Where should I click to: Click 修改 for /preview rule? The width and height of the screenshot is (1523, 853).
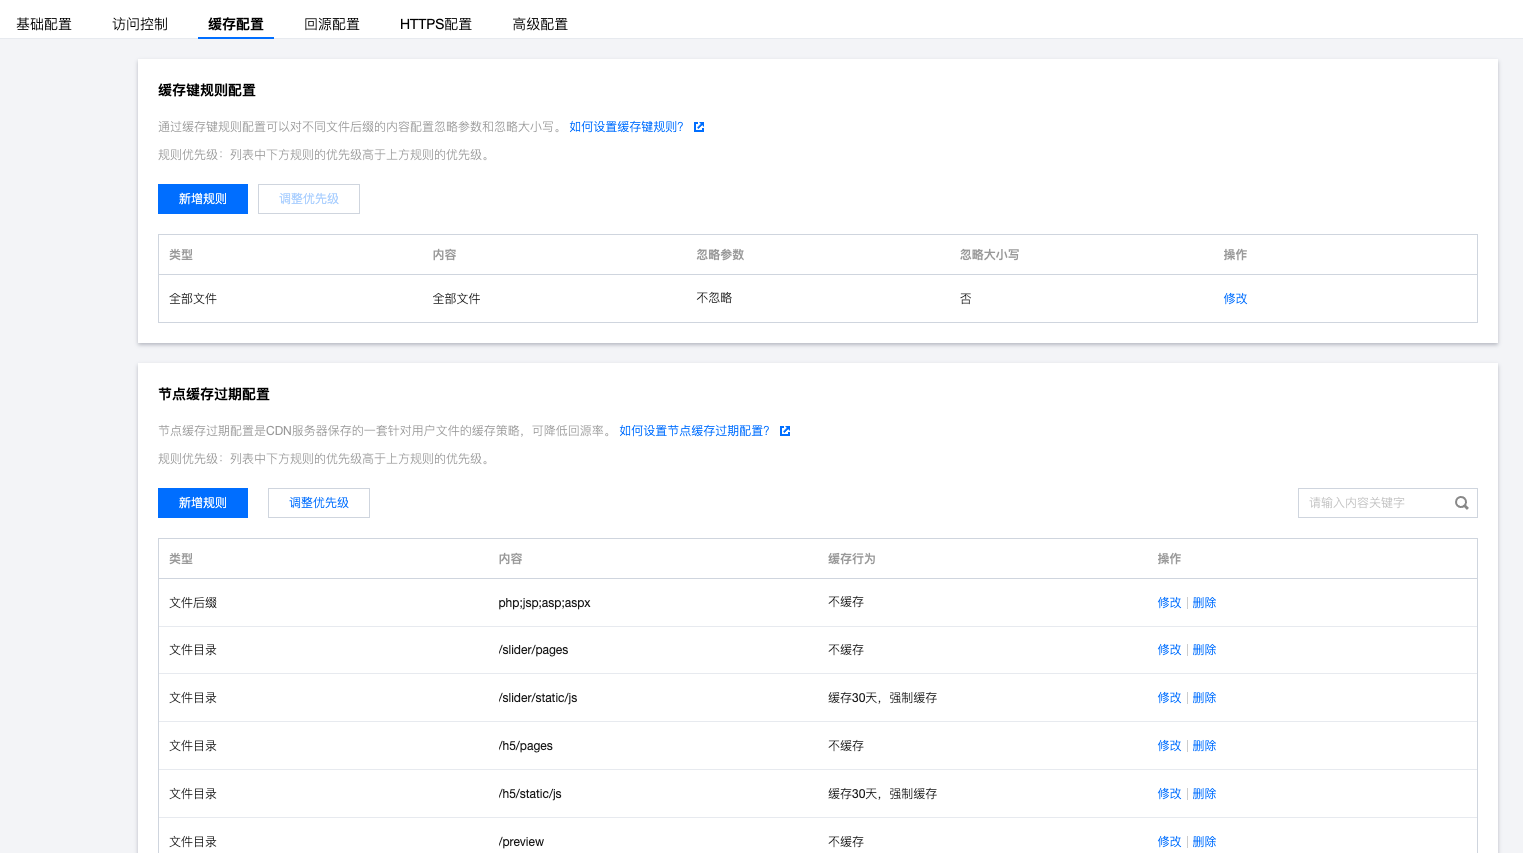(x=1169, y=842)
